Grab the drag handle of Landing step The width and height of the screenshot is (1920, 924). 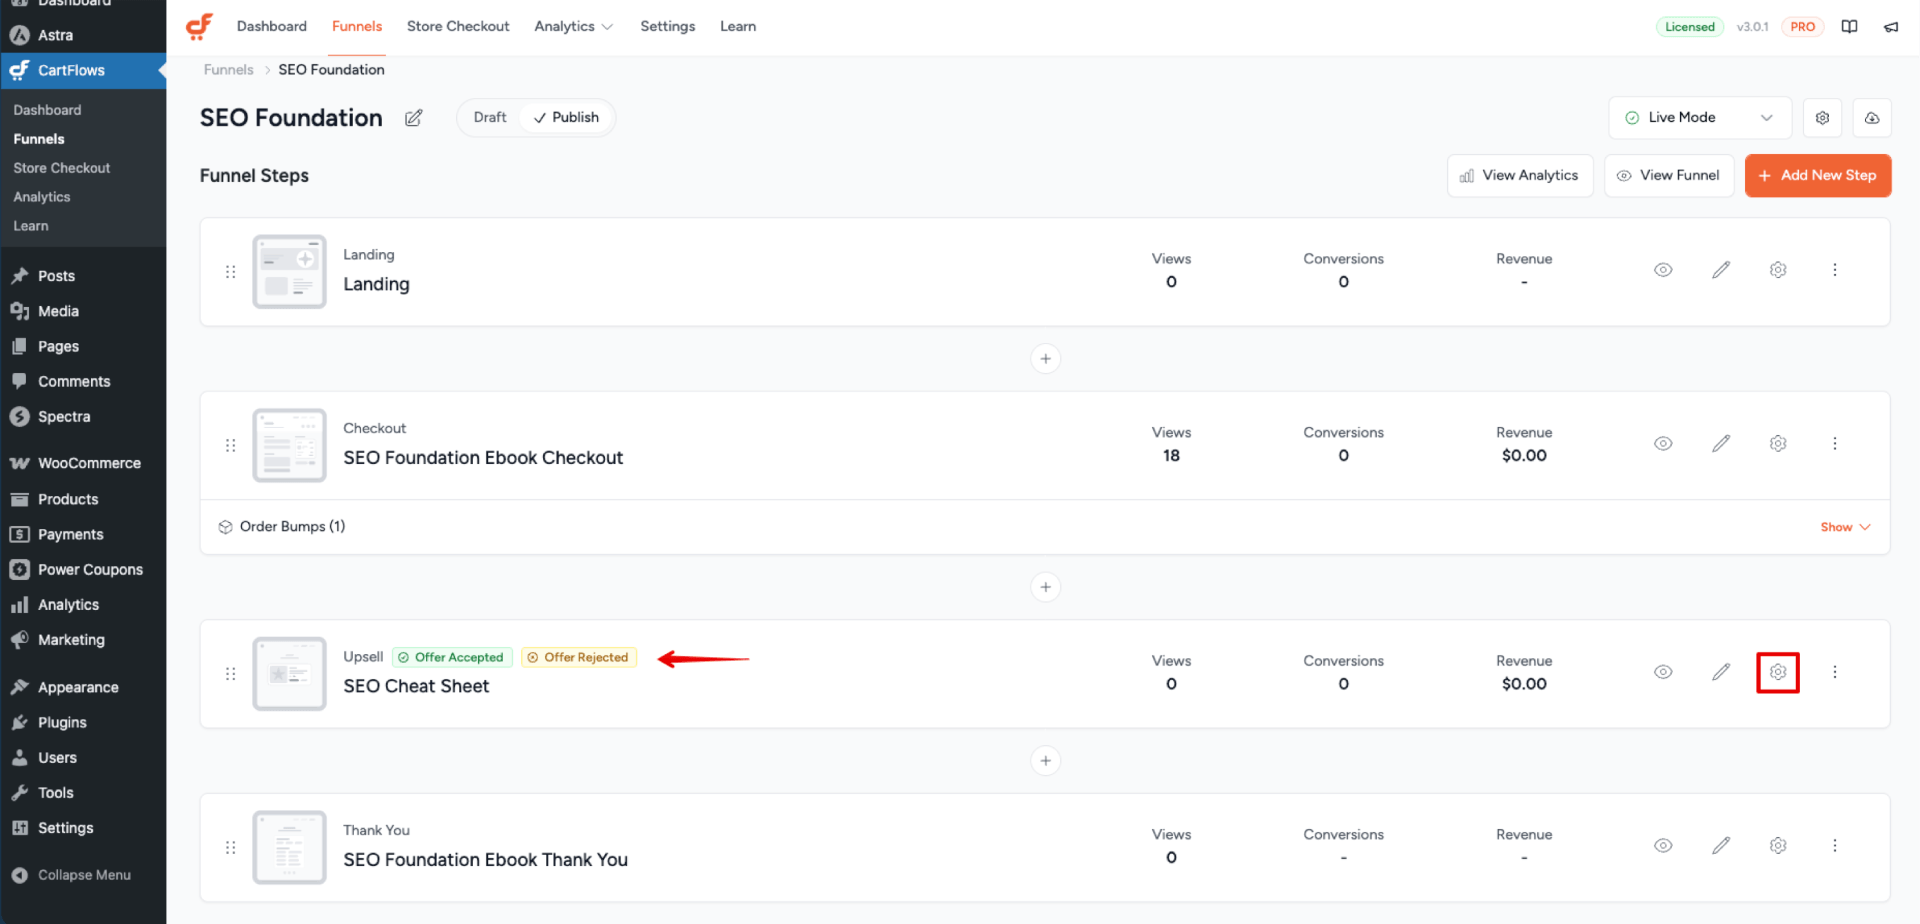tap(231, 272)
